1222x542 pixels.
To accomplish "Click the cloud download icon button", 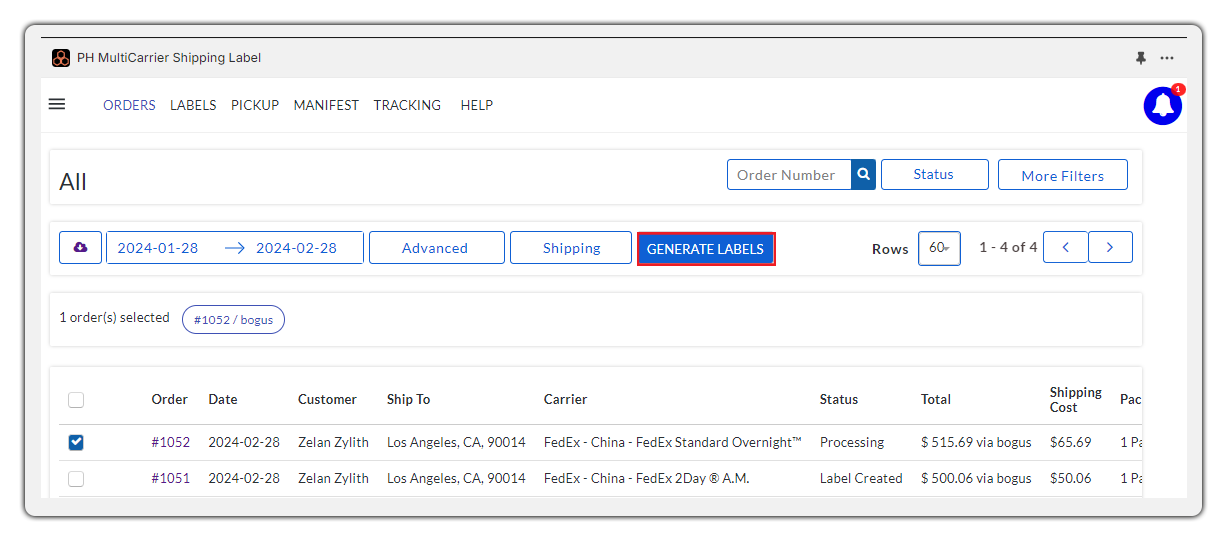I will (80, 248).
